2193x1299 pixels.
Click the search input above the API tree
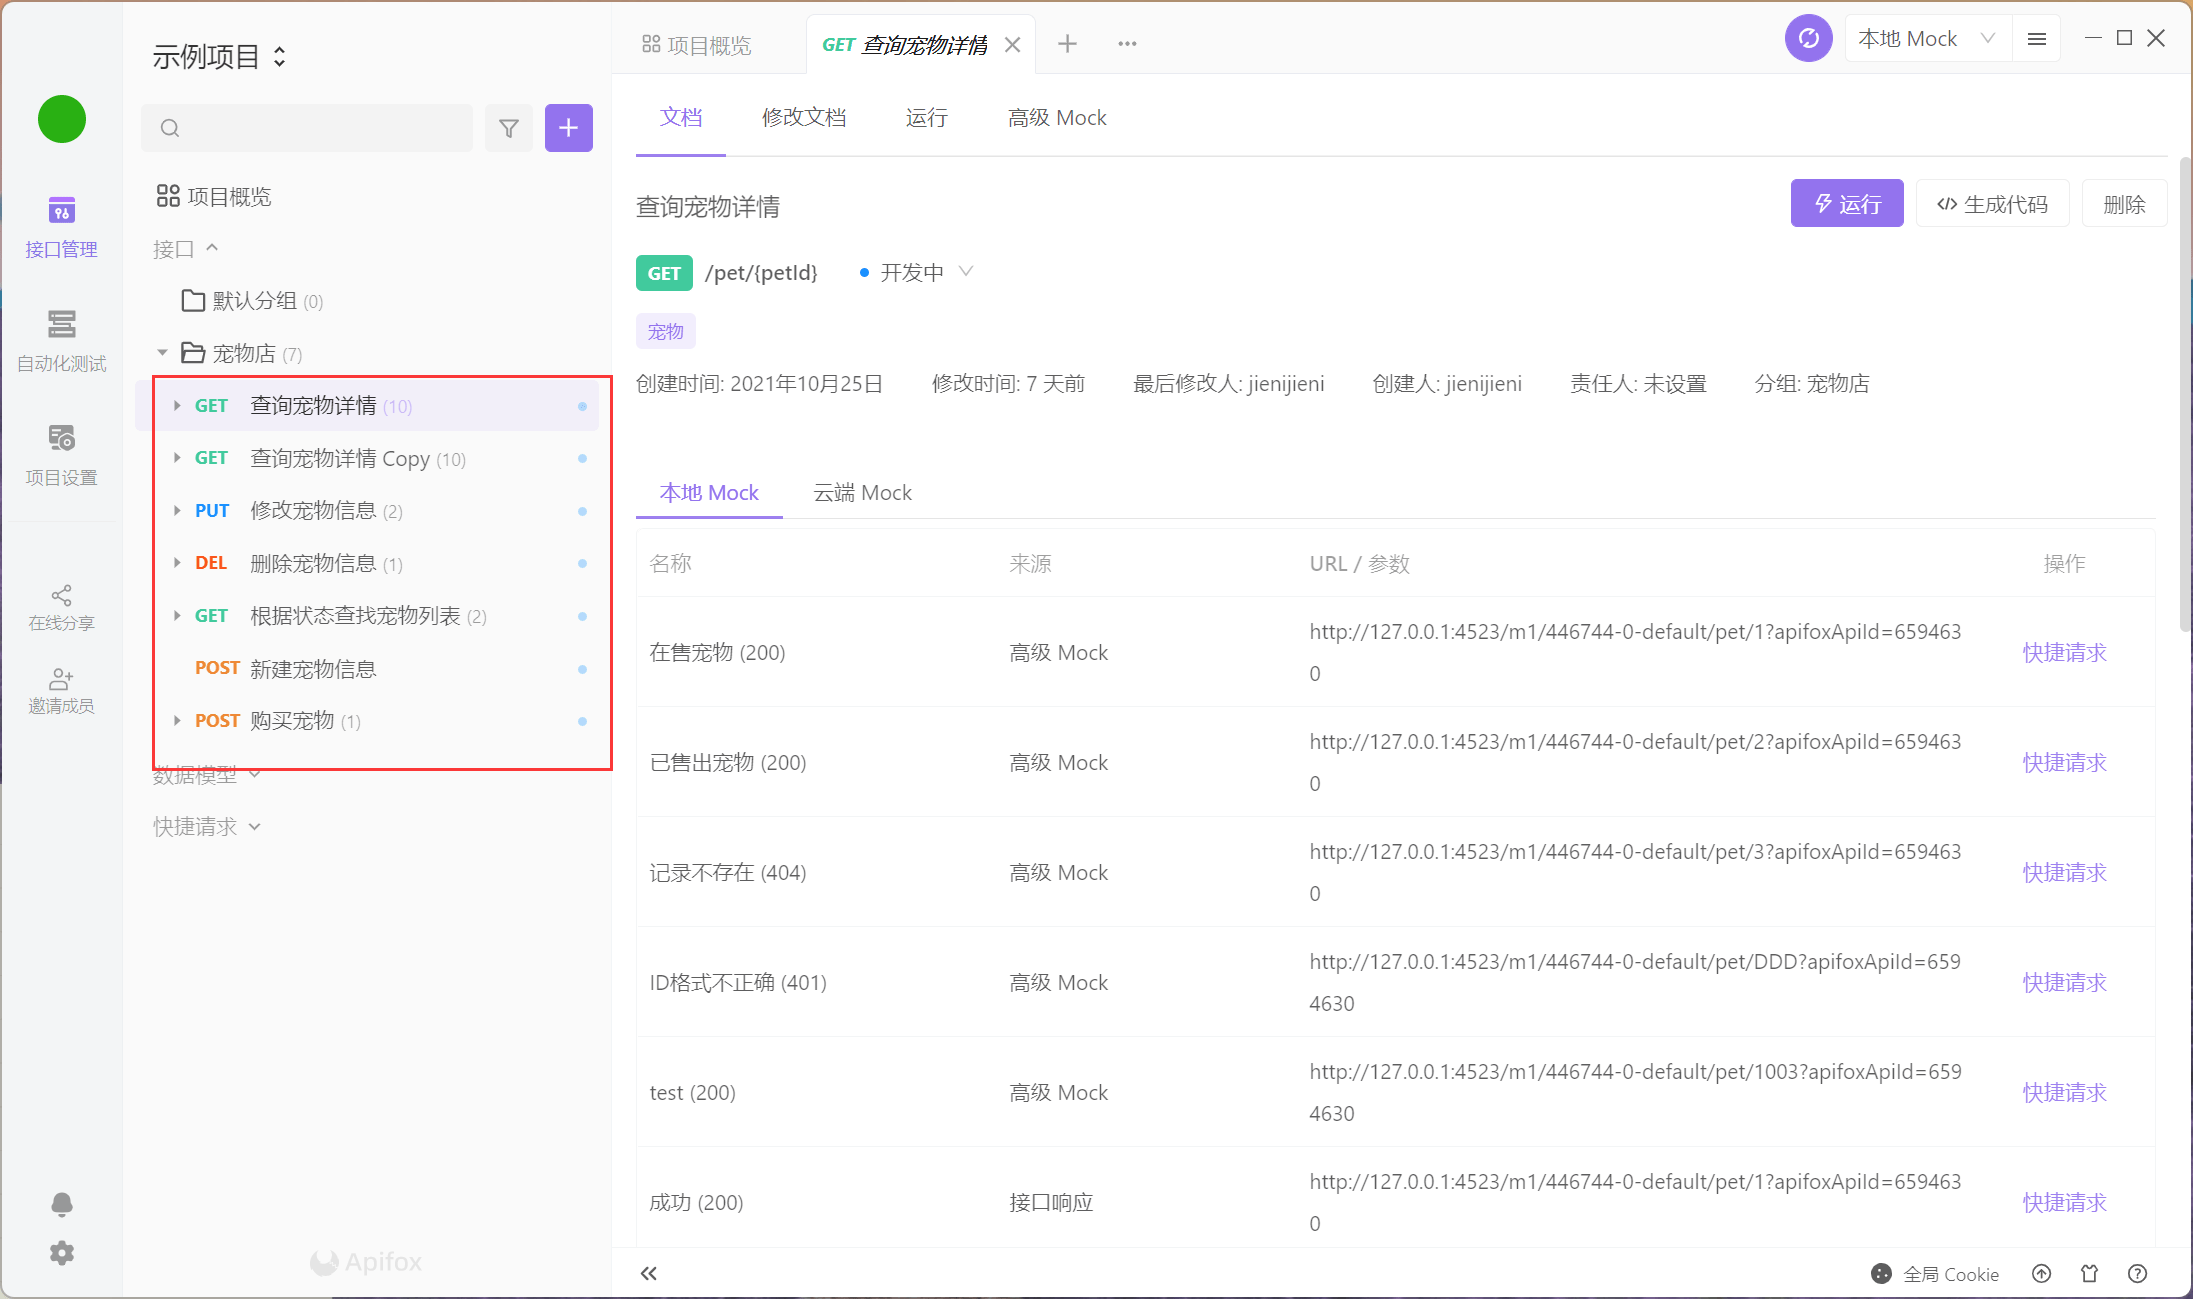click(306, 128)
